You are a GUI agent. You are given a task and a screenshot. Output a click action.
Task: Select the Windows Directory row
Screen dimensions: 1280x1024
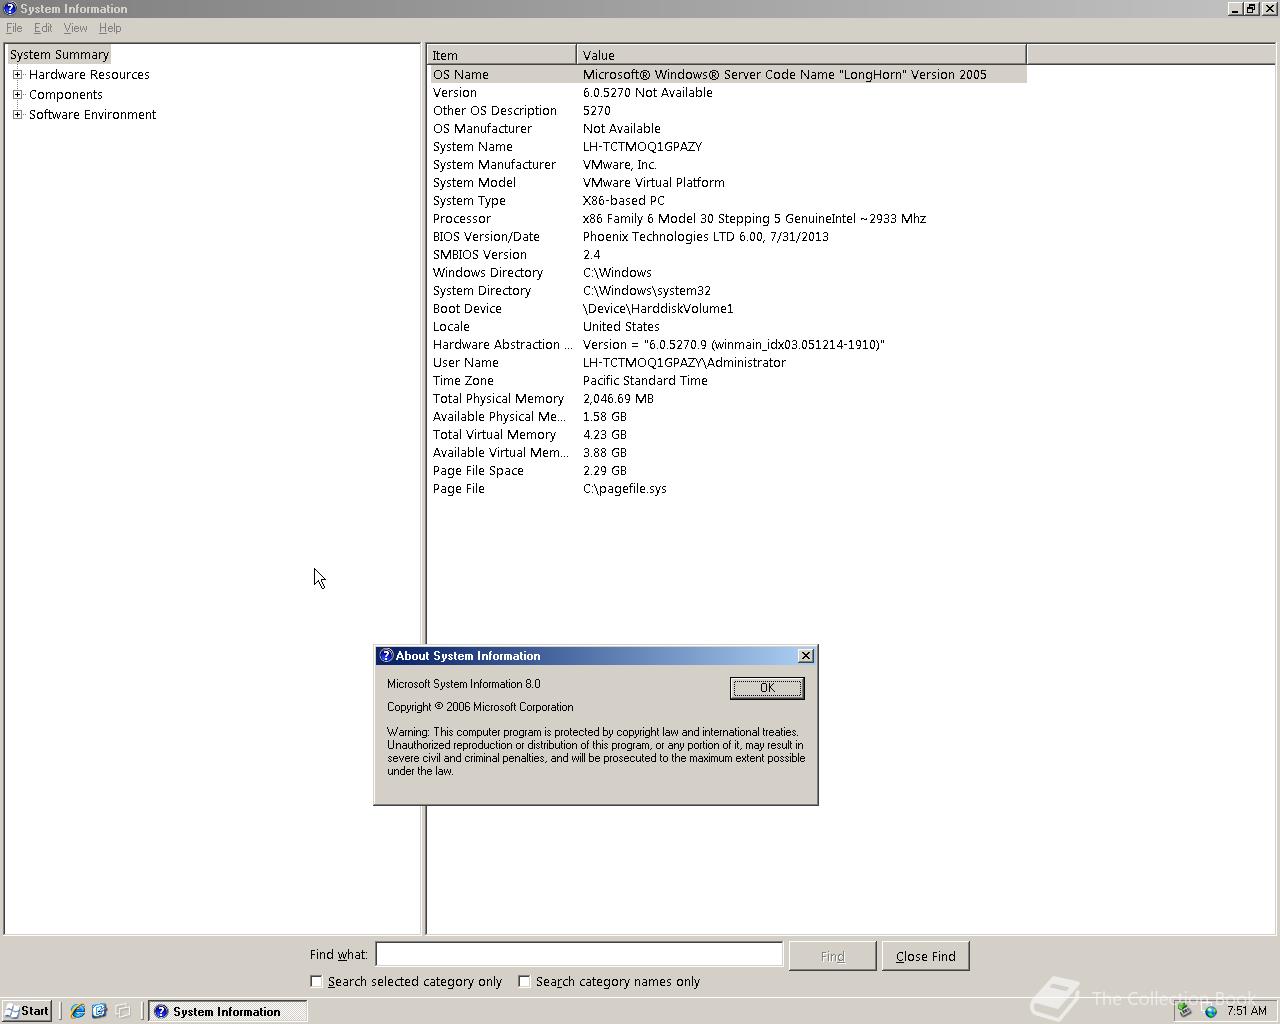pos(728,273)
